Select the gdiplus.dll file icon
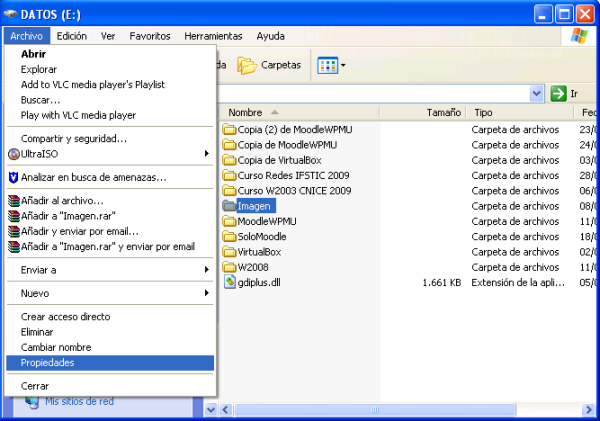The image size is (600, 421). click(x=229, y=283)
